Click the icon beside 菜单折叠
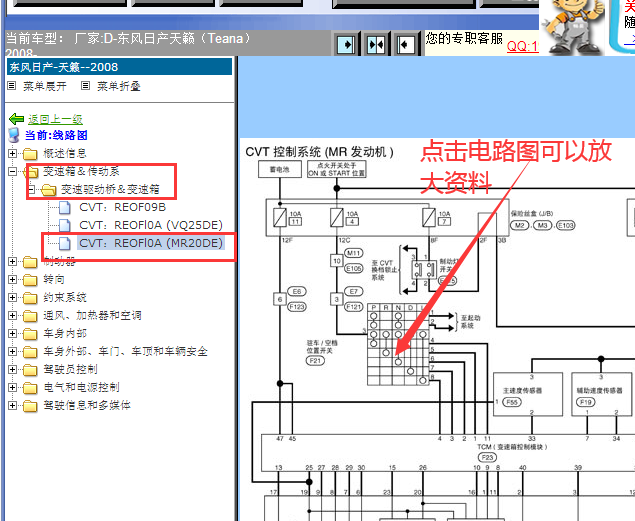This screenshot has height=521, width=635. point(85,86)
